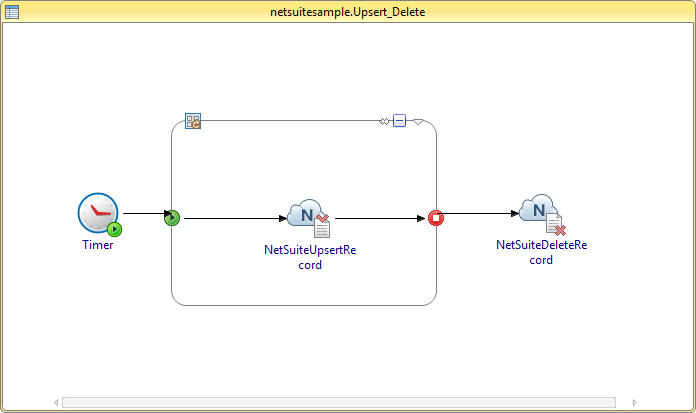The width and height of the screenshot is (696, 413).
Task: Click the NetSuiteUpsertRecord label
Action: tap(310, 257)
